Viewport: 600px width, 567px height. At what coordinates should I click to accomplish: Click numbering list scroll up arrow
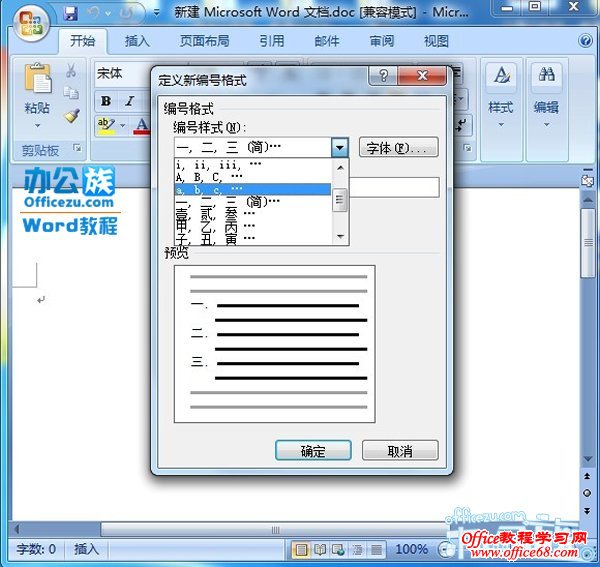click(x=340, y=168)
